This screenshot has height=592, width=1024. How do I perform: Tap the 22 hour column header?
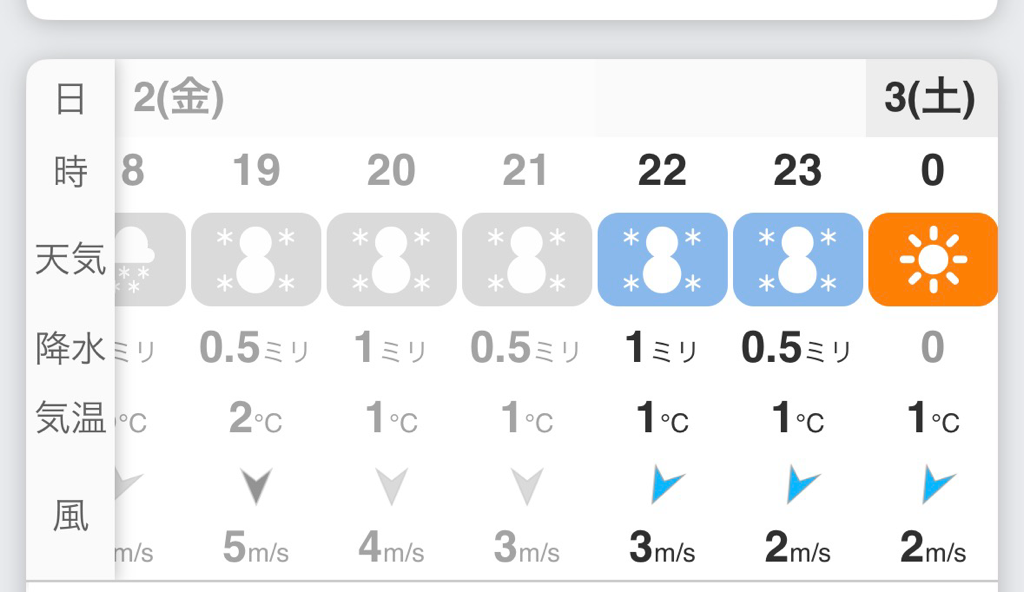662,171
